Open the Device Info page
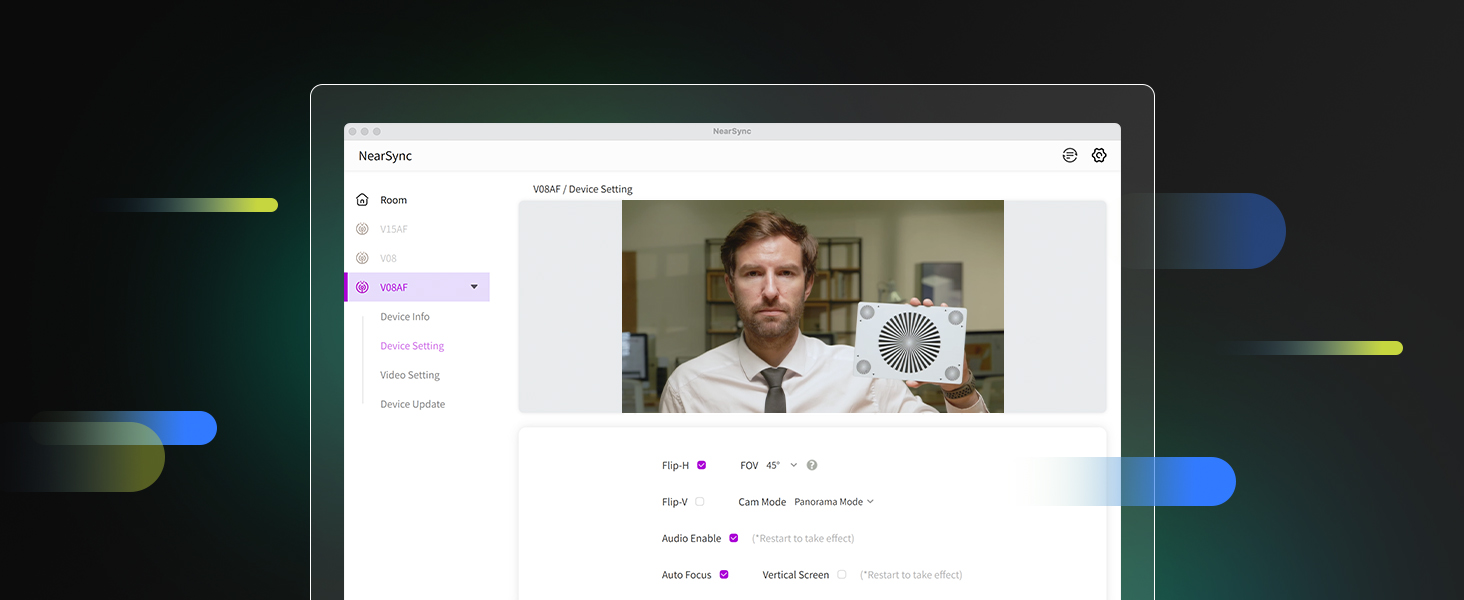1464x600 pixels. click(x=405, y=317)
